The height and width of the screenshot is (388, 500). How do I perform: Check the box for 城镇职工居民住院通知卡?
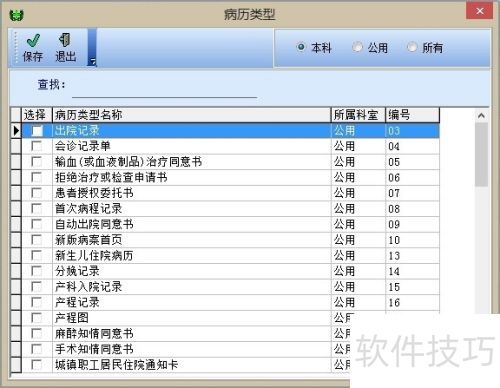(36, 365)
